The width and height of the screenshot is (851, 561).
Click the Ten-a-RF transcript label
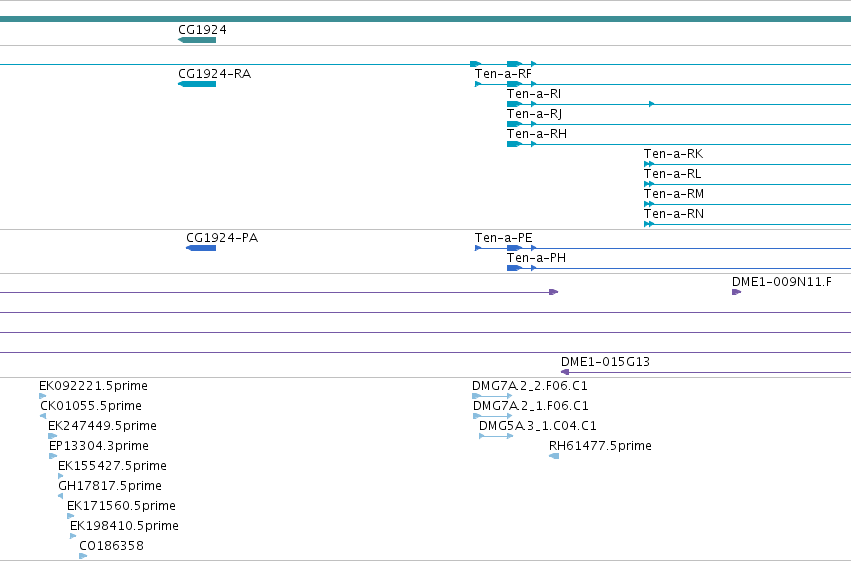click(x=503, y=74)
